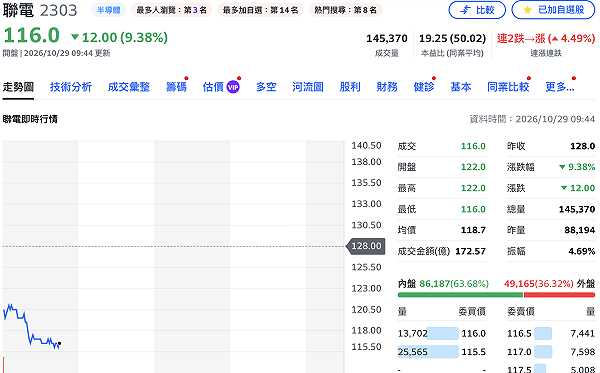Image resolution: width=600 pixels, height=373 pixels.
Task: Click the purple VIP badge icon
Action: pyautogui.click(x=233, y=87)
